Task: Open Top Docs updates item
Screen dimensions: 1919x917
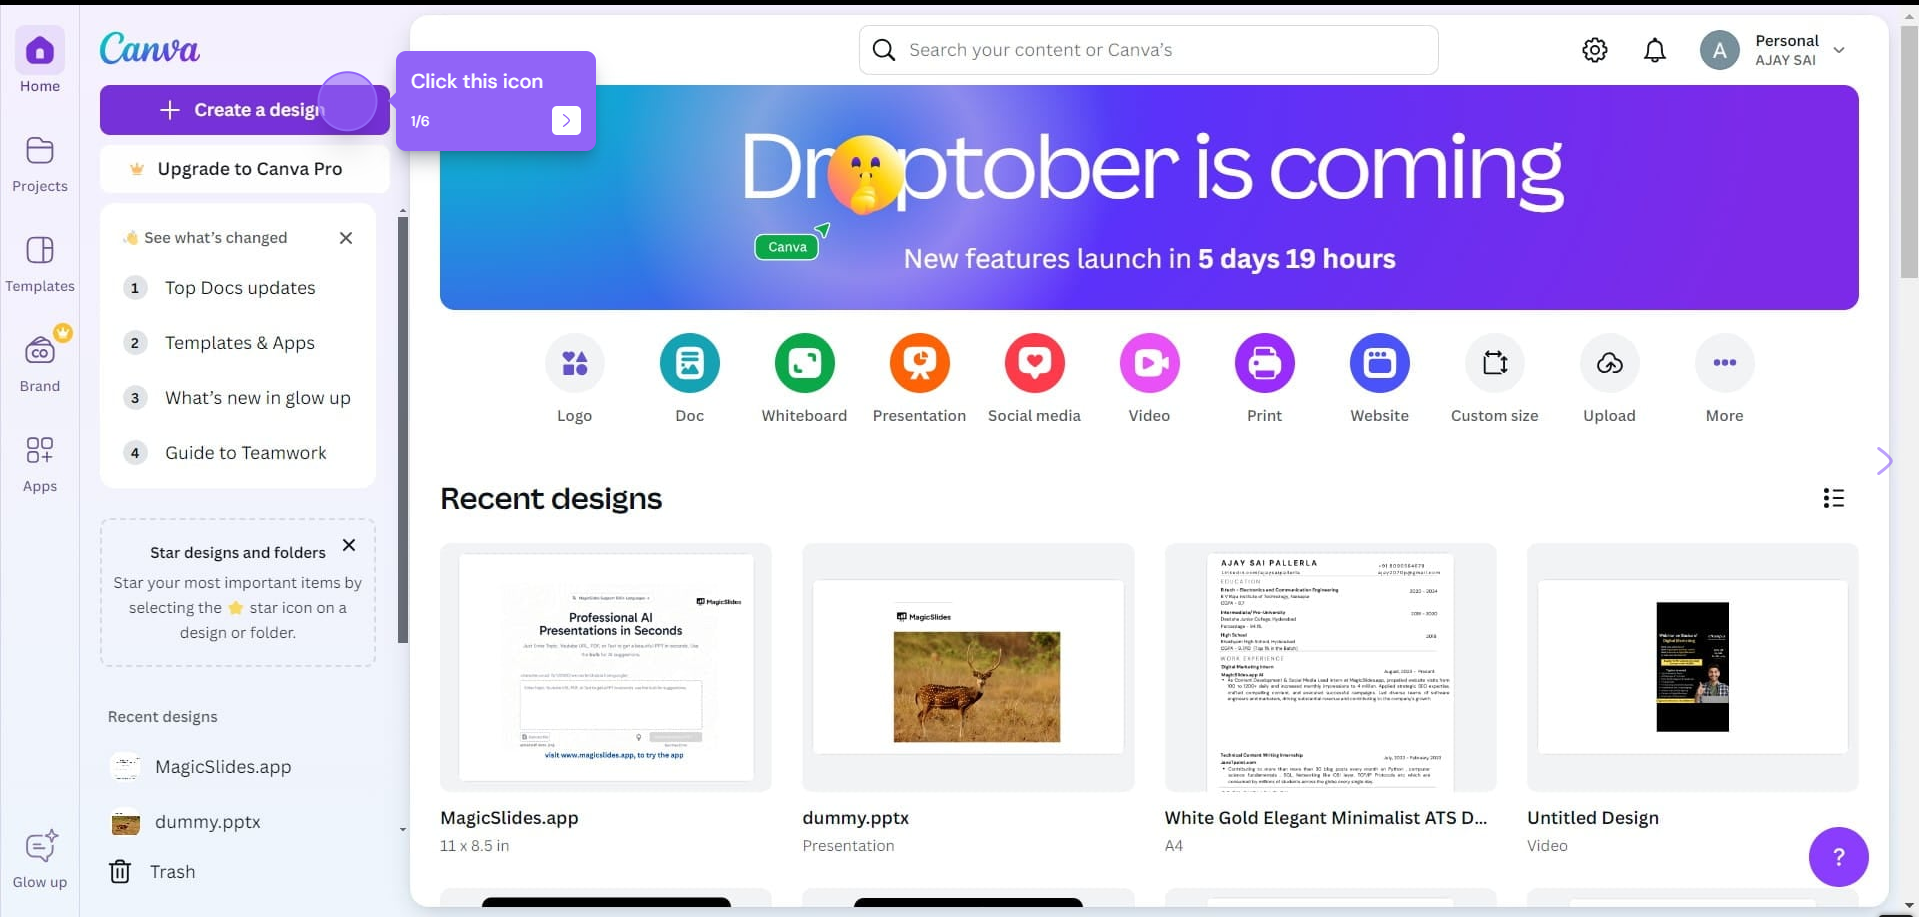Action: click(240, 288)
